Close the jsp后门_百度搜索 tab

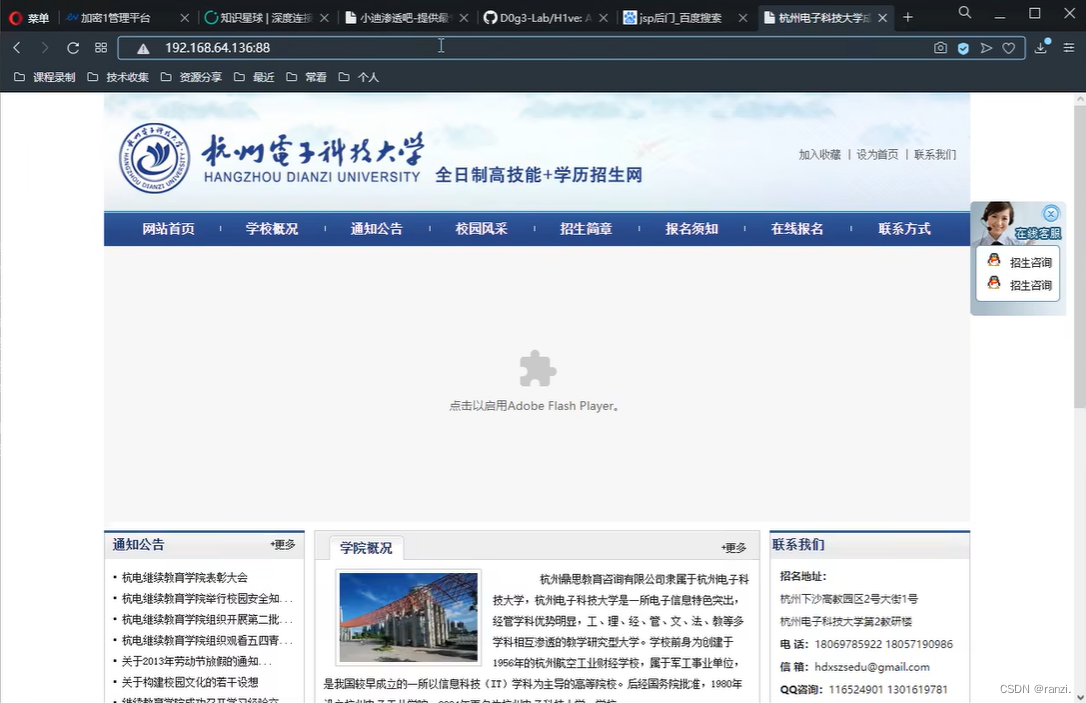click(x=743, y=18)
